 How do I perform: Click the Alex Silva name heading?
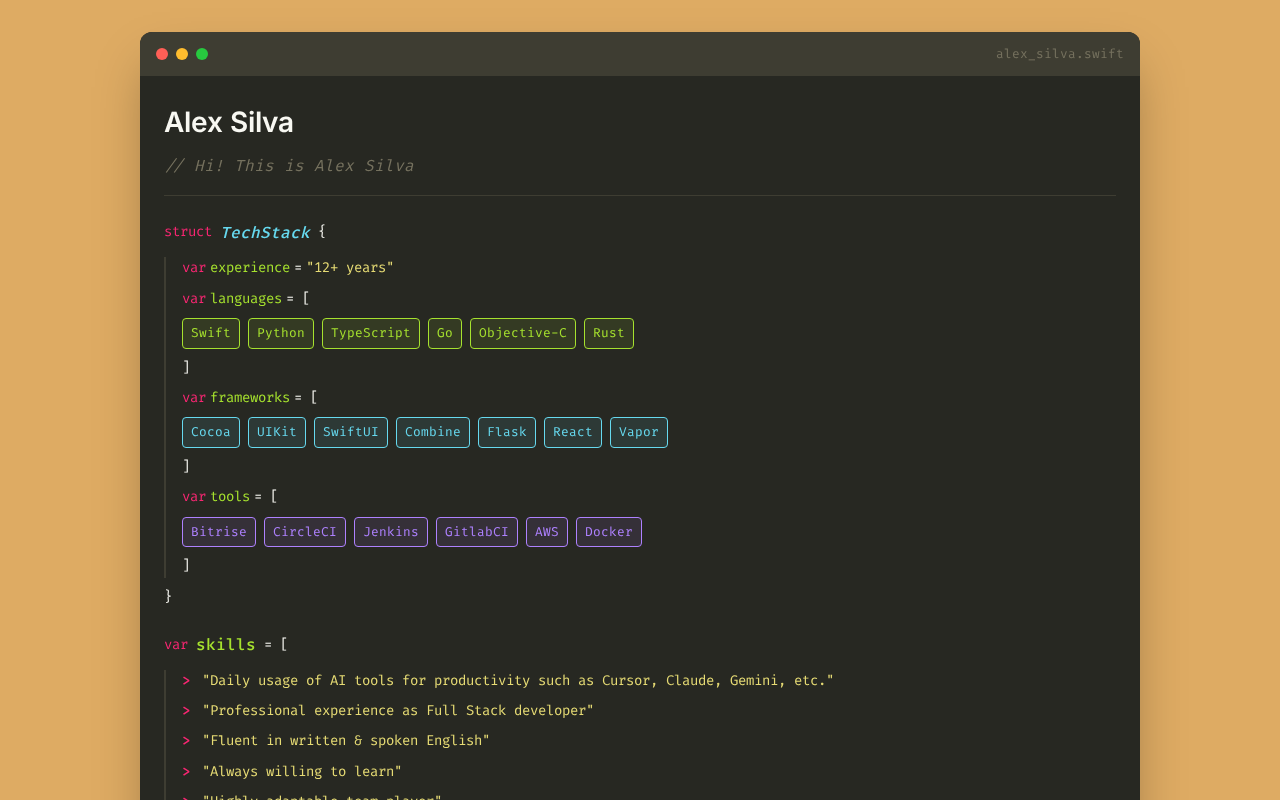(229, 122)
